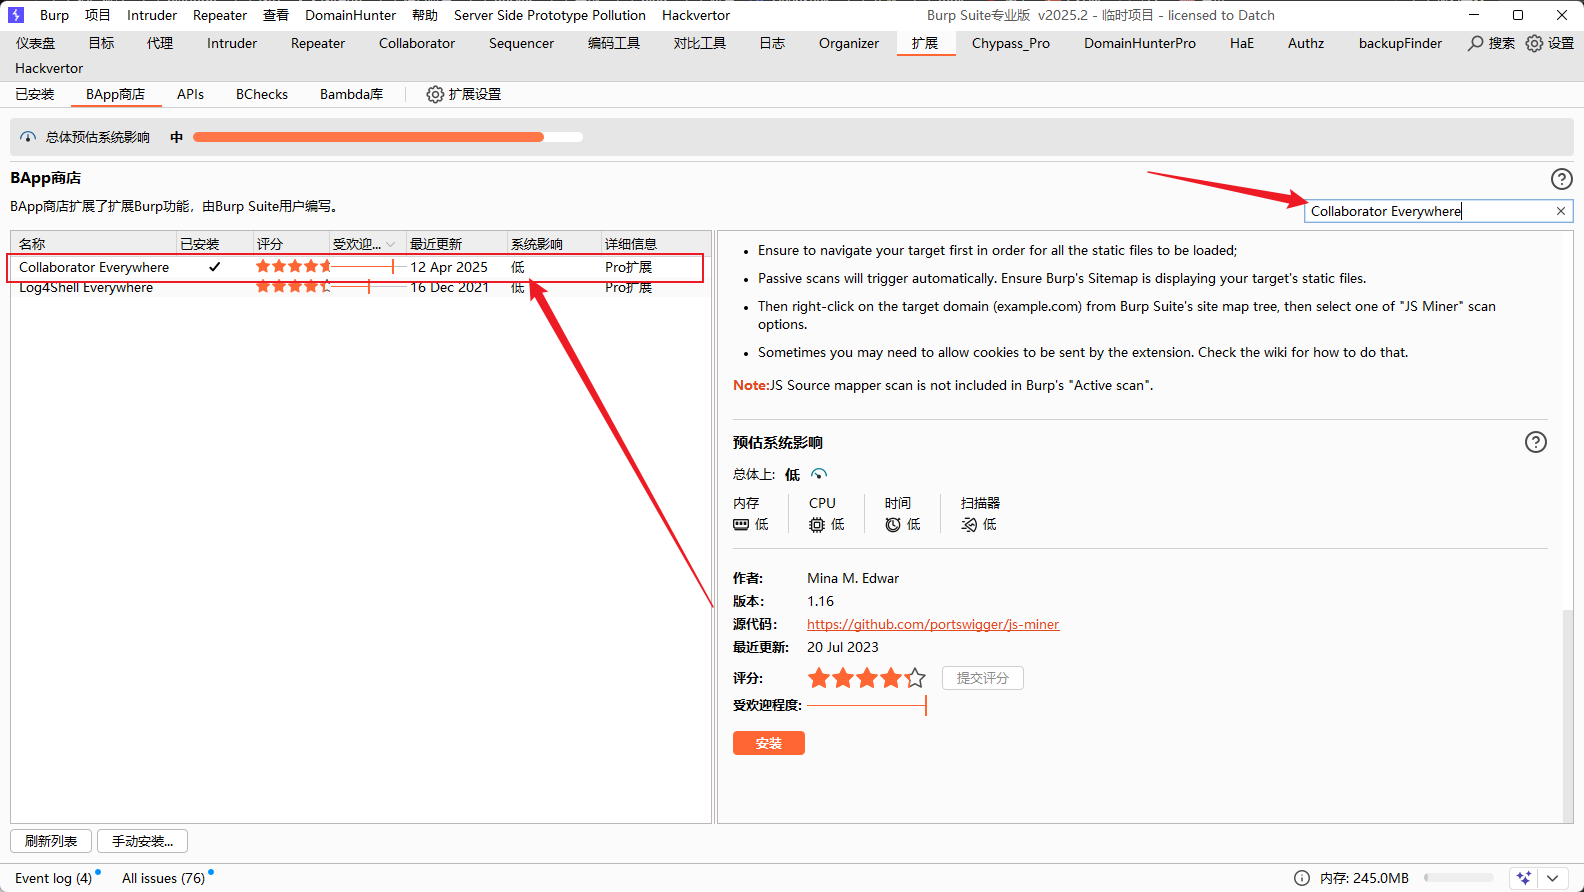Click the time impact clock icon
1584x892 pixels.
pyautogui.click(x=893, y=524)
